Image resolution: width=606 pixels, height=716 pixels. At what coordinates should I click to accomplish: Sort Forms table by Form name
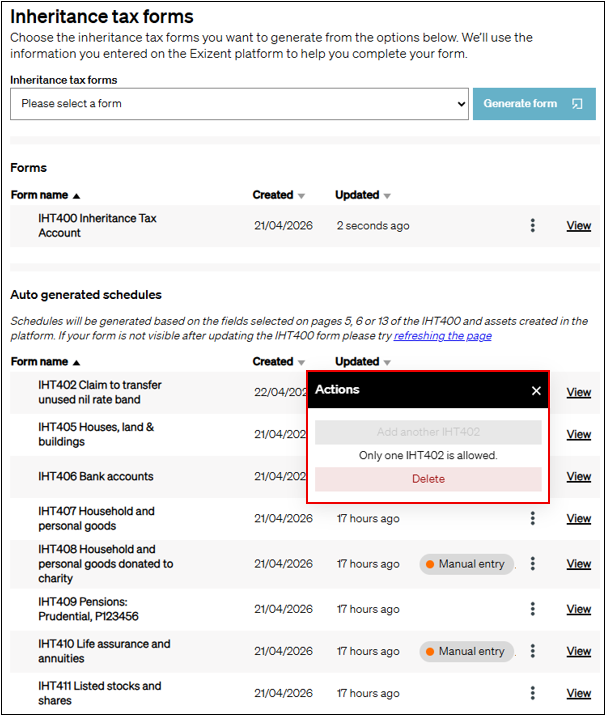46,196
